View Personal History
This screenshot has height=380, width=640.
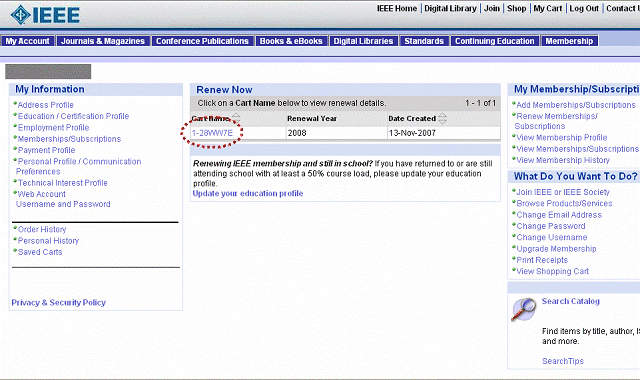tap(48, 241)
